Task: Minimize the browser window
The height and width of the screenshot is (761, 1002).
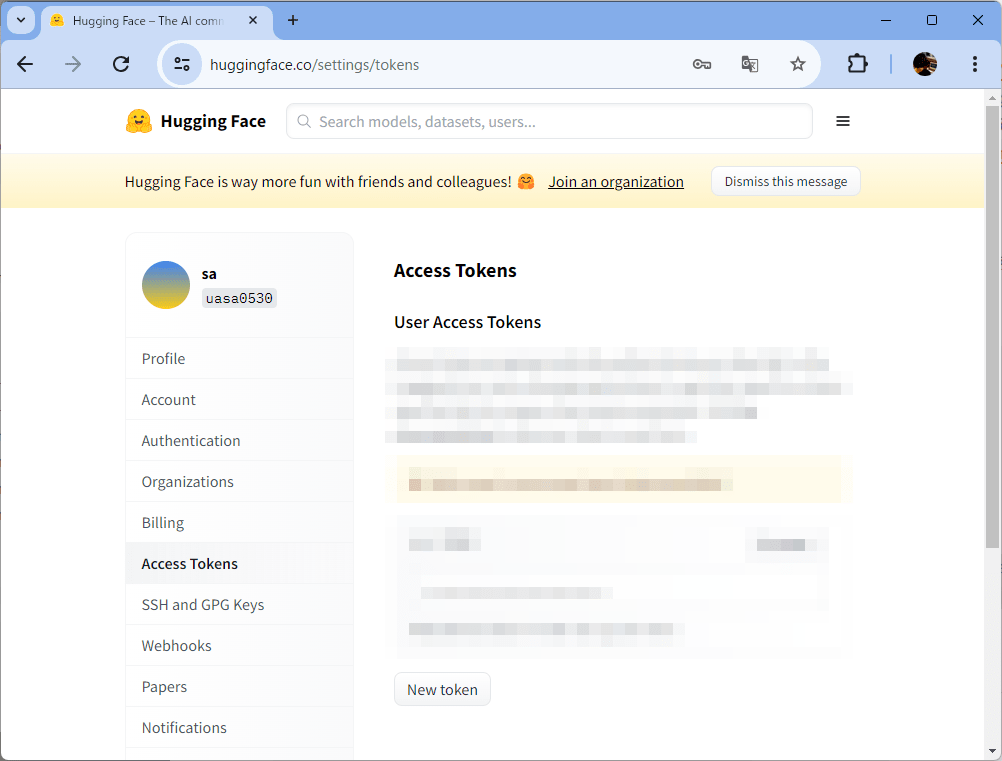Action: (886, 20)
